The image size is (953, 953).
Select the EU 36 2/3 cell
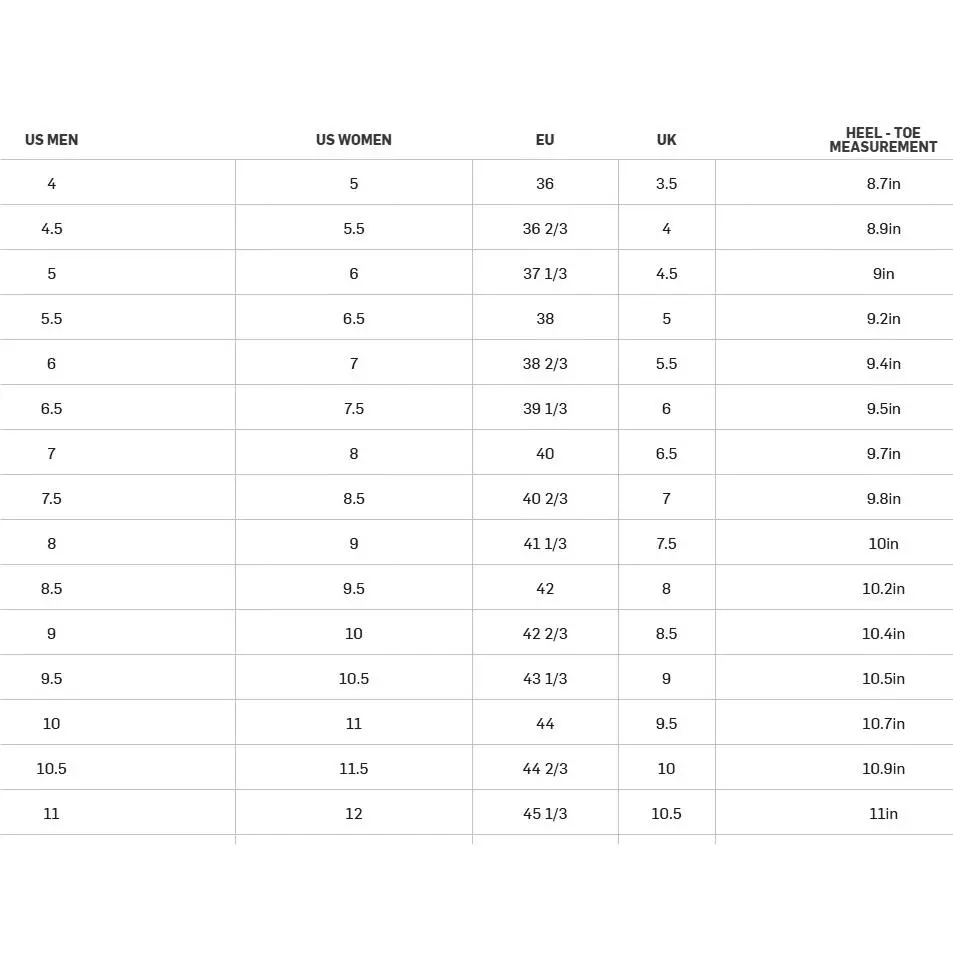[x=545, y=229]
